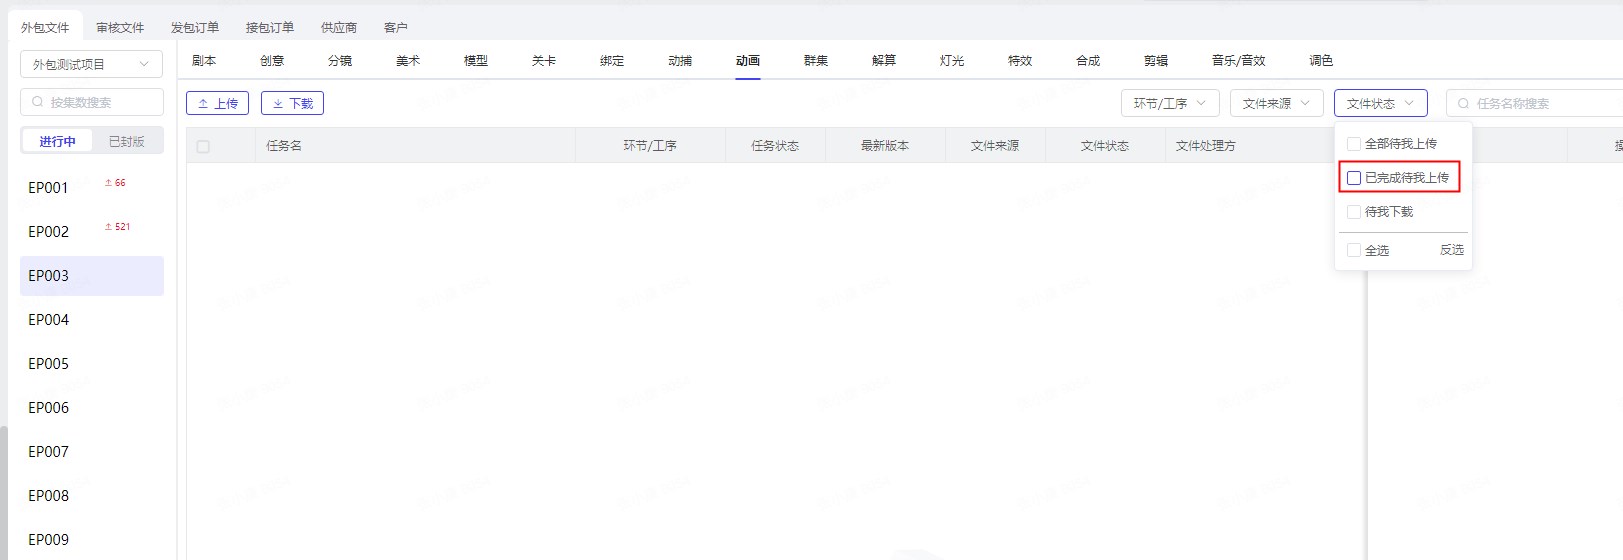The image size is (1623, 560).
Task: Collapse the 文件状态 dropdown
Action: (1380, 103)
